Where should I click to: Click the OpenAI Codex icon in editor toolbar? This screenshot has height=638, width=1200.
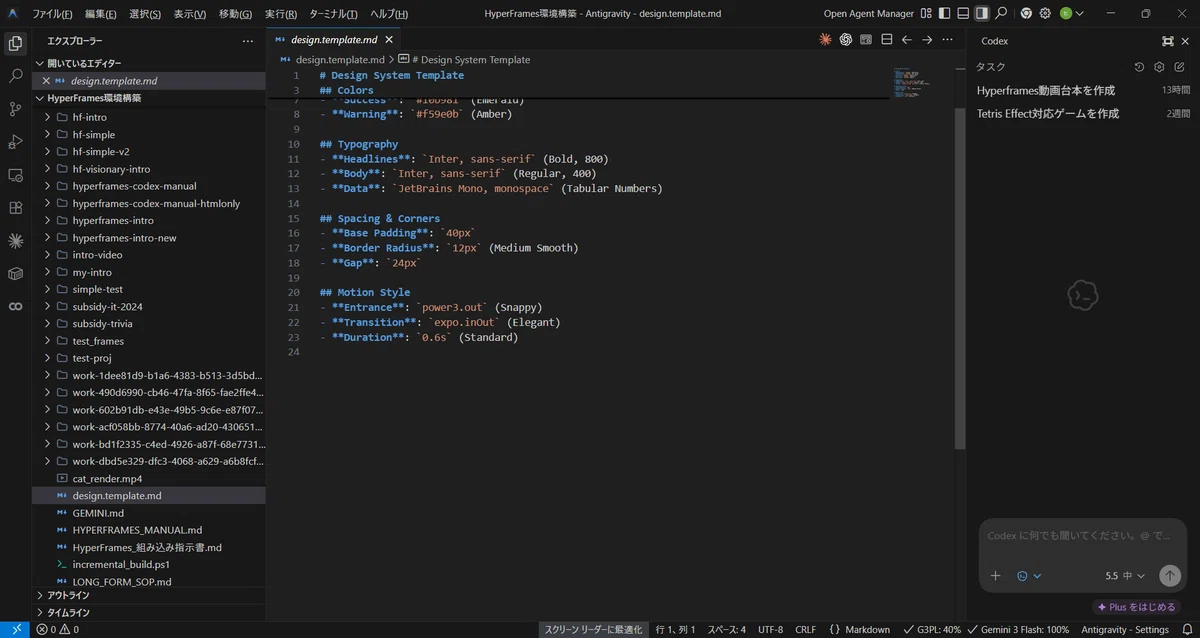tap(846, 40)
